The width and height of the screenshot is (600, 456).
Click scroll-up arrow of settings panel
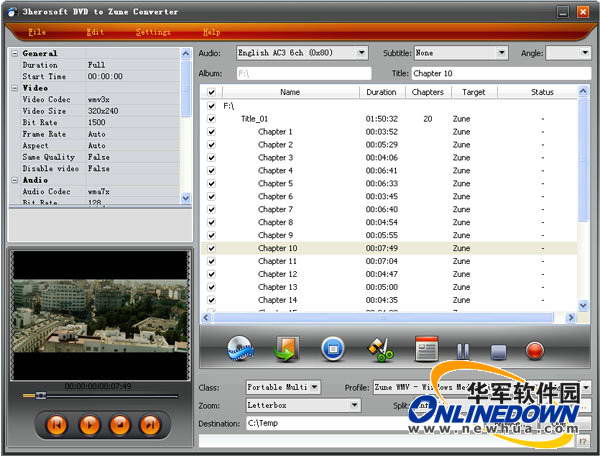pos(186,54)
